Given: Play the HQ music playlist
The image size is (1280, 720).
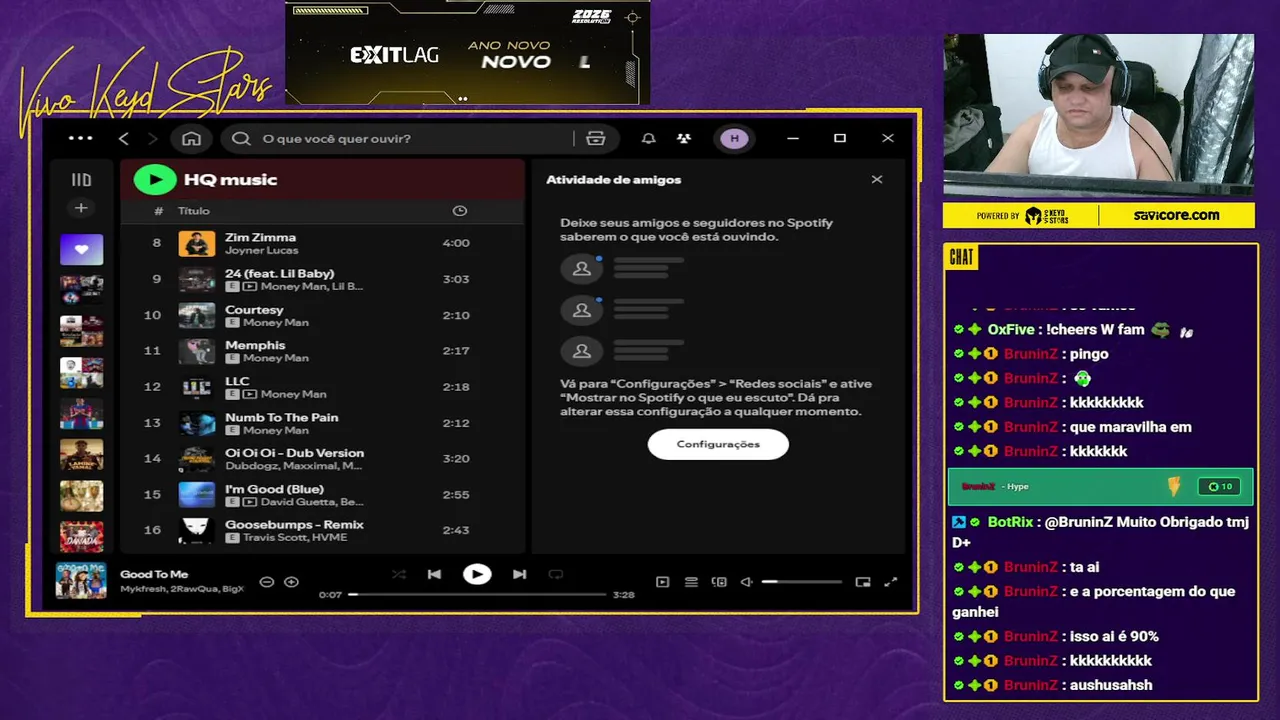Looking at the screenshot, I should 154,179.
